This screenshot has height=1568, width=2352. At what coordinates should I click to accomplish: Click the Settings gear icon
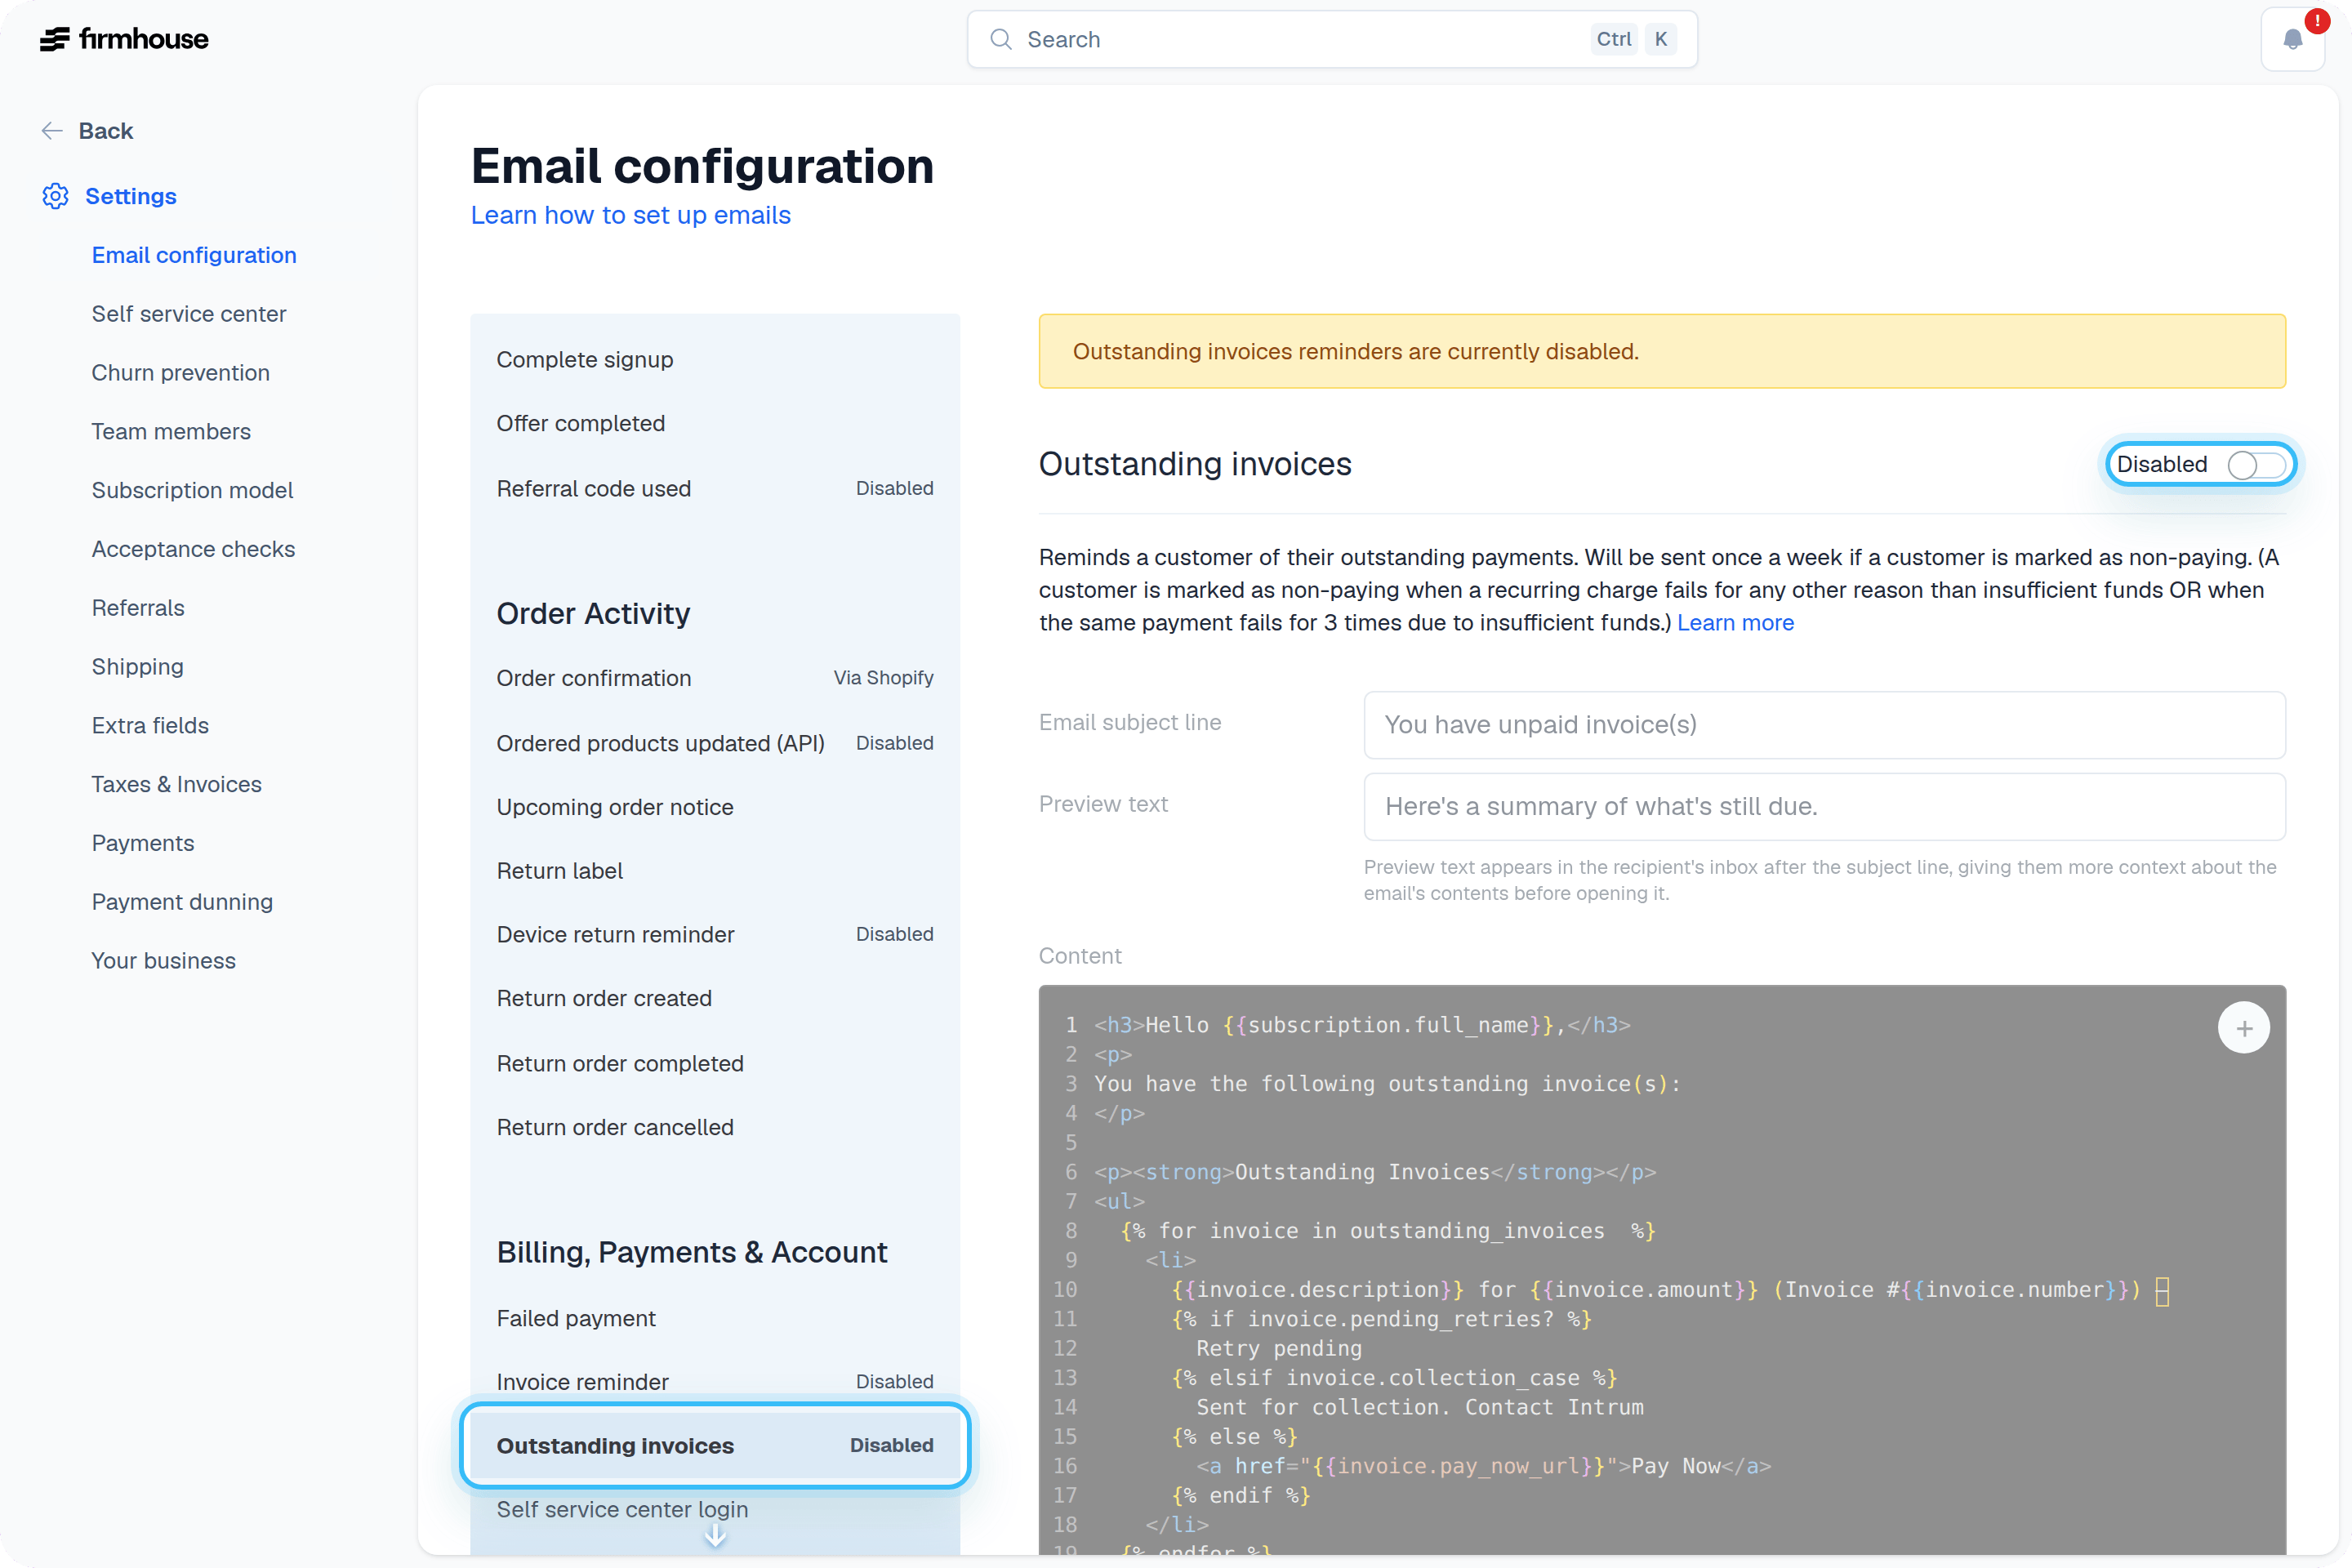tap(56, 196)
